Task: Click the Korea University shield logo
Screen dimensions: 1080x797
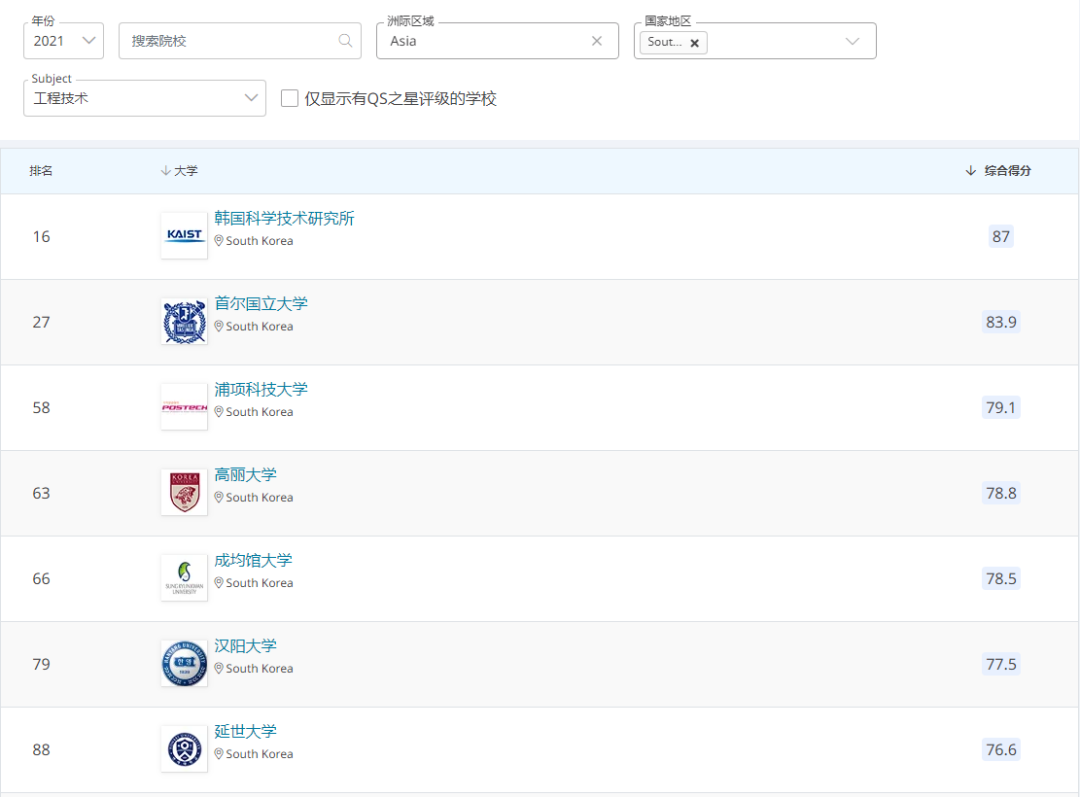Action: tap(184, 493)
